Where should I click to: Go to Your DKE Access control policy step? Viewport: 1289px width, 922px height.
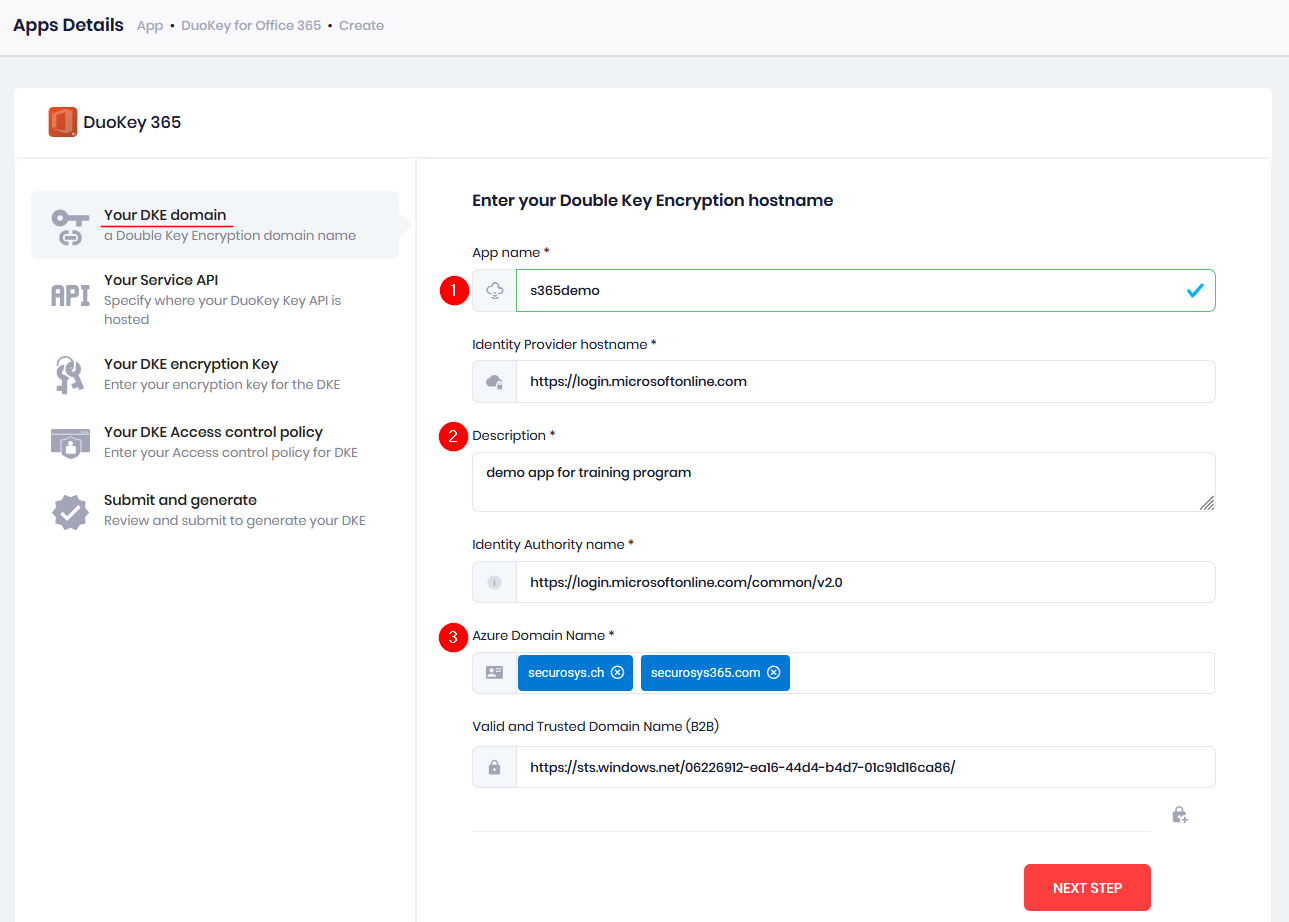(215, 442)
